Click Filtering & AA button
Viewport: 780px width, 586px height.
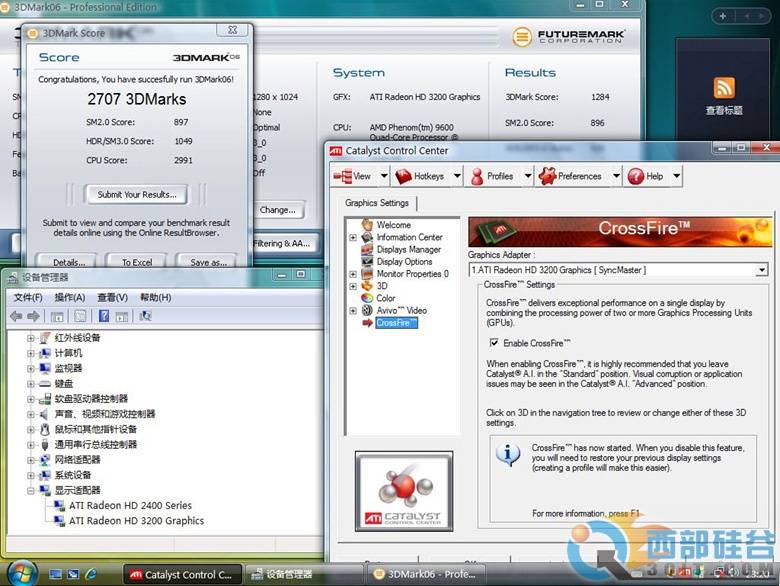point(283,243)
